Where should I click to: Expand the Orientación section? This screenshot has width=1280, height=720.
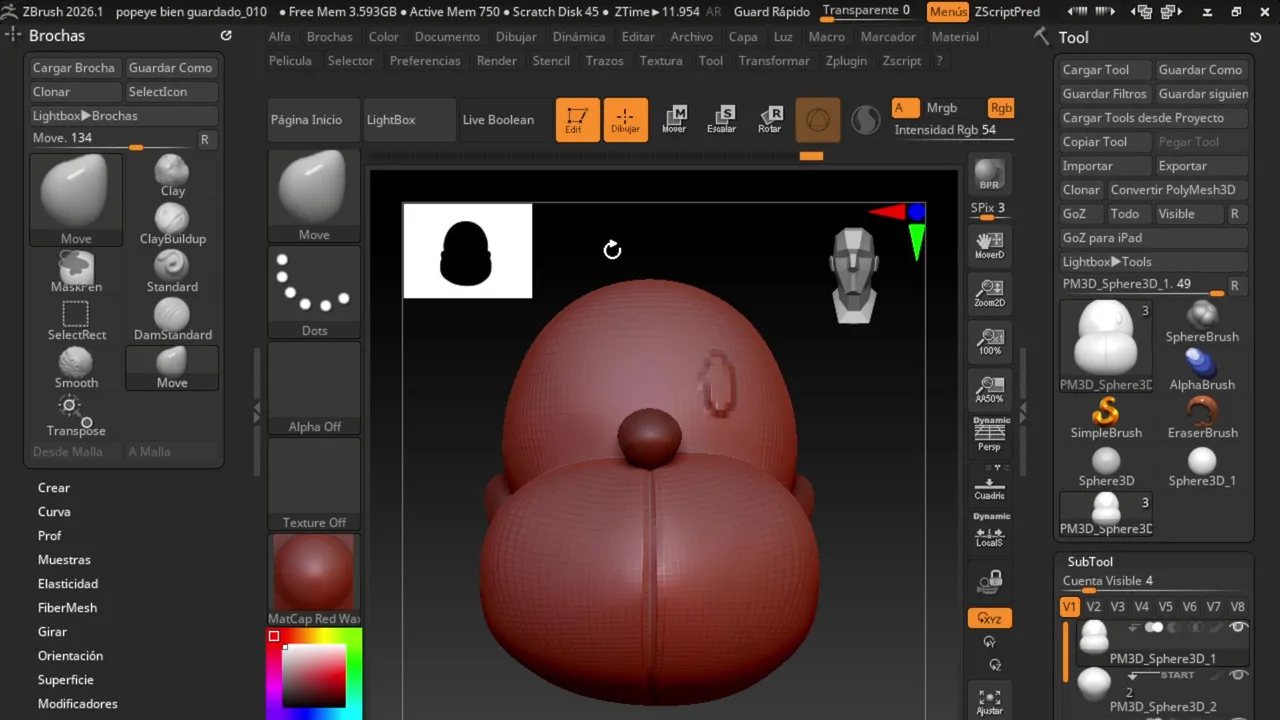pyautogui.click(x=70, y=656)
